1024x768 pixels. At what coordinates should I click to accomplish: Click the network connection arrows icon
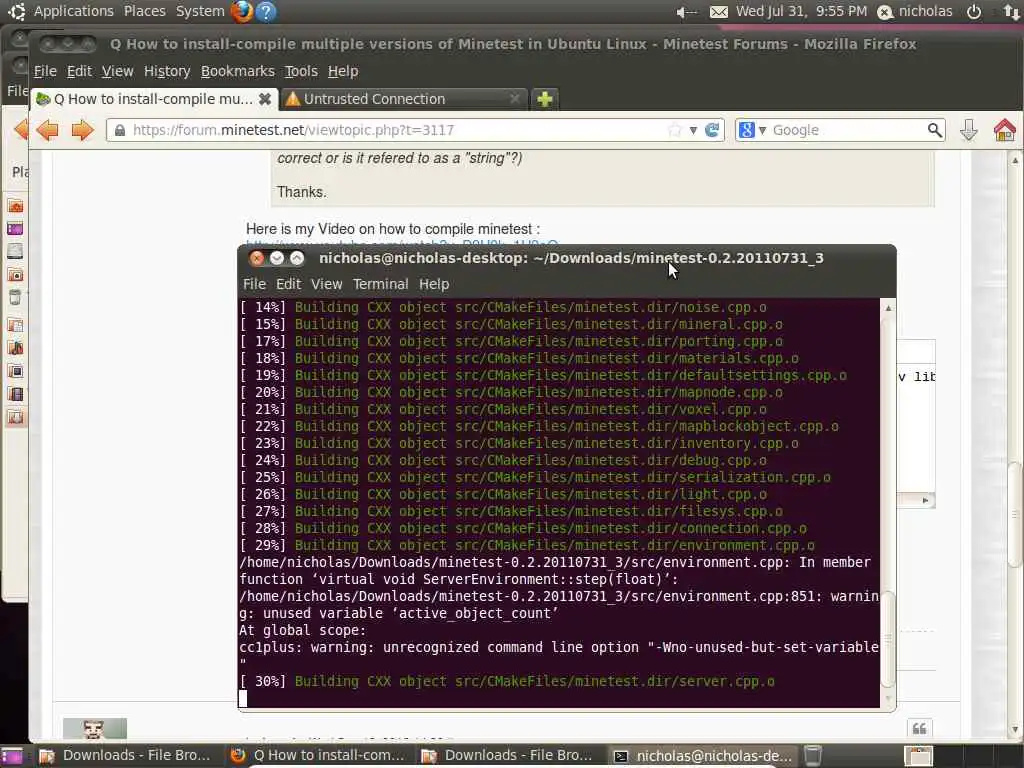click(1012, 12)
